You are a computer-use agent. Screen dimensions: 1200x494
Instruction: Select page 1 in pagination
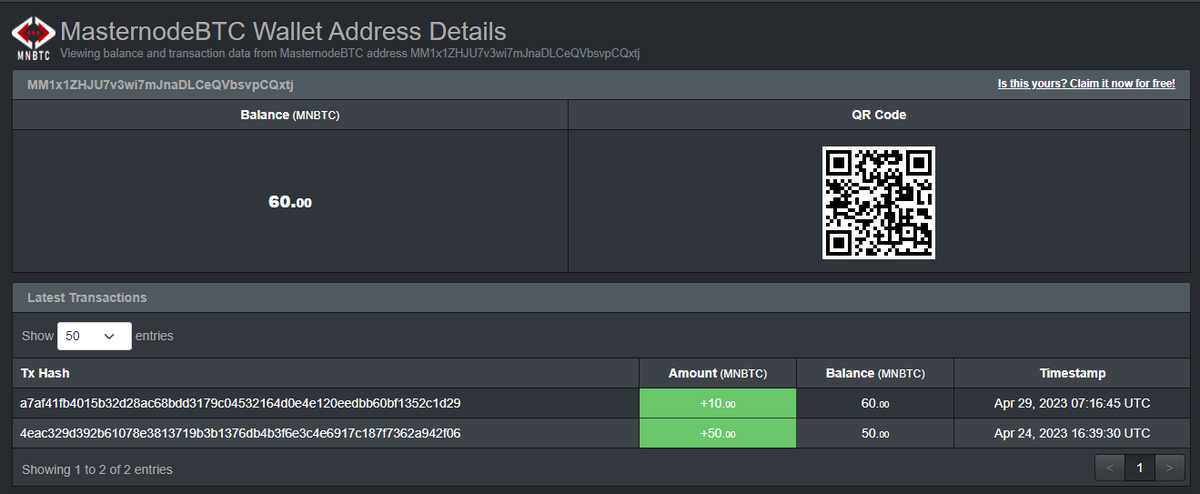point(1139,467)
